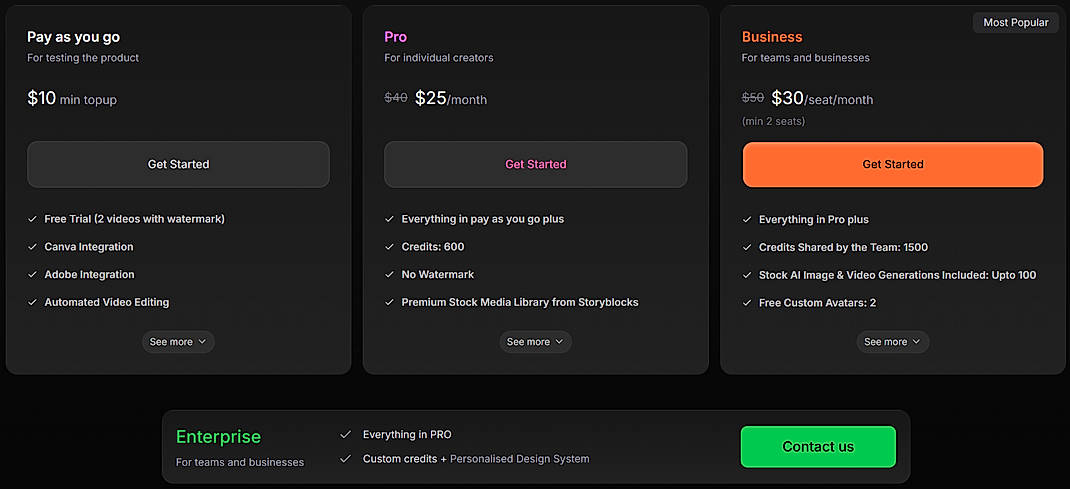Screen dimensions: 1070x489
Task: Click the 'Canva Integration' feature text
Action: (x=89, y=246)
